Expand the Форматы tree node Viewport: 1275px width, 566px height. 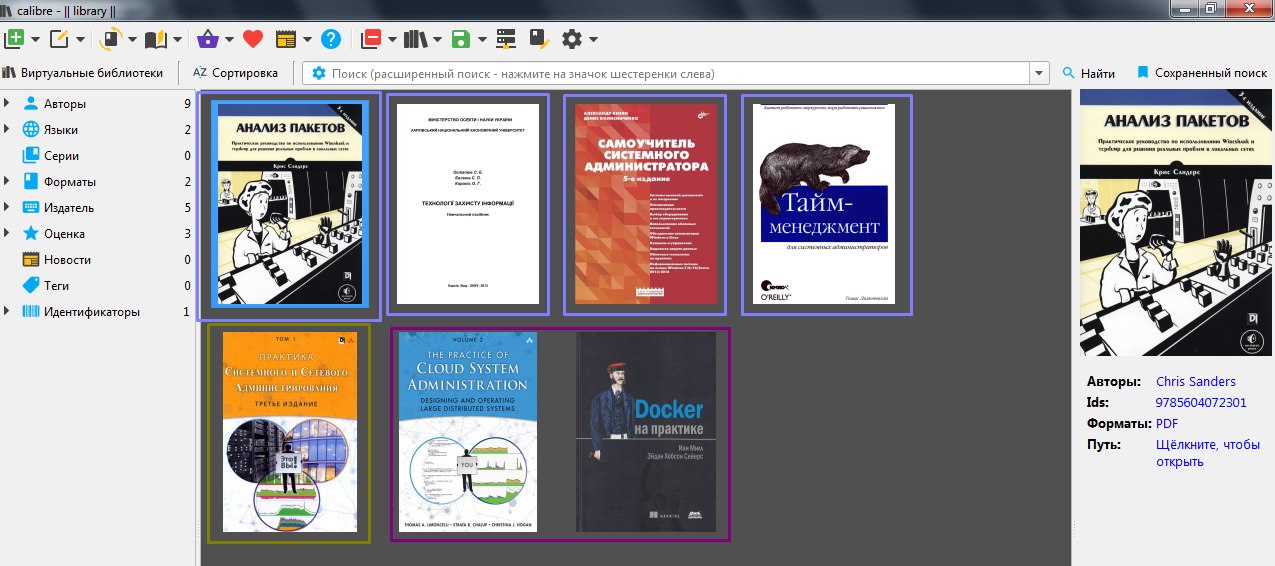pos(8,181)
